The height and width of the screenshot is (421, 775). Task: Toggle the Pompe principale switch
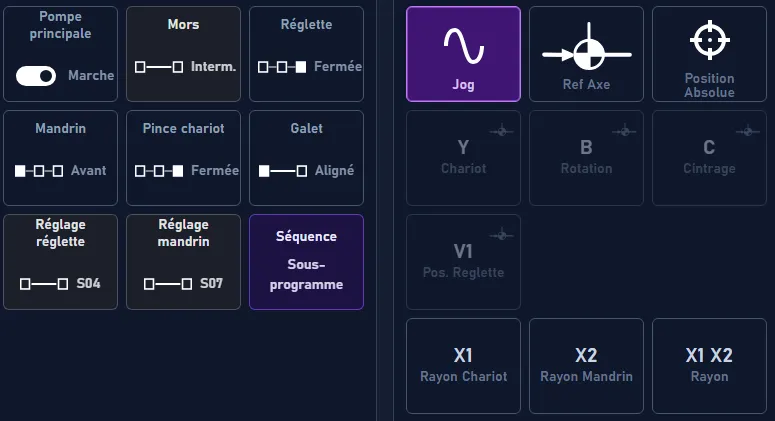point(36,76)
